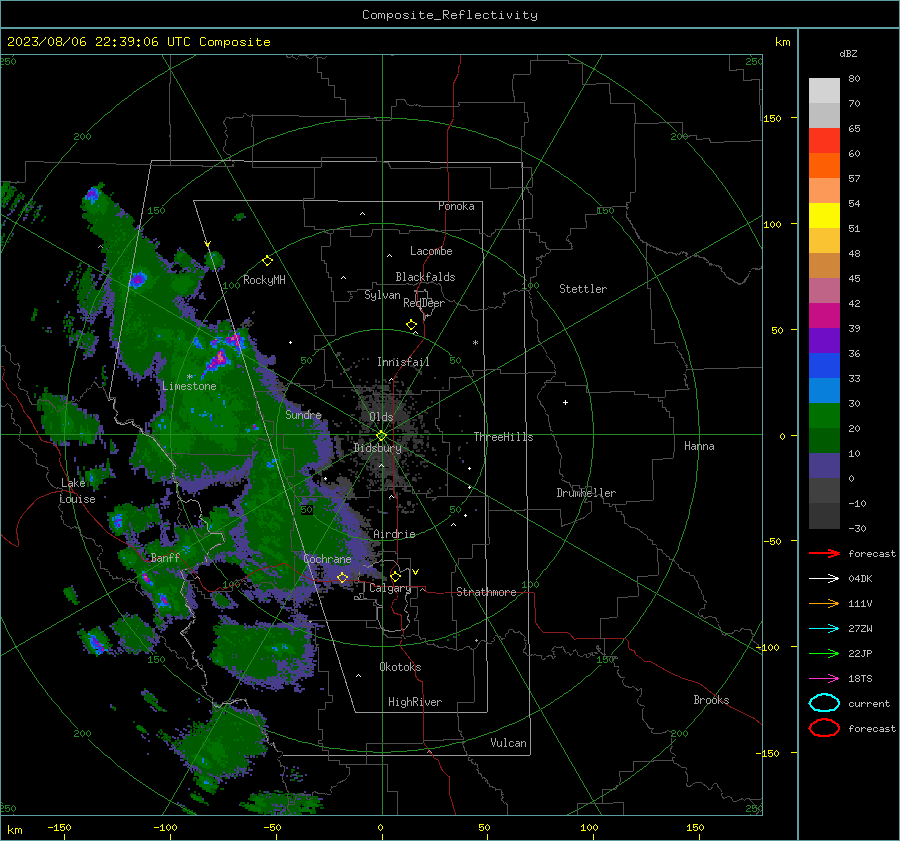Click the Blackfalds label
This screenshot has width=900, height=841.
[425, 277]
